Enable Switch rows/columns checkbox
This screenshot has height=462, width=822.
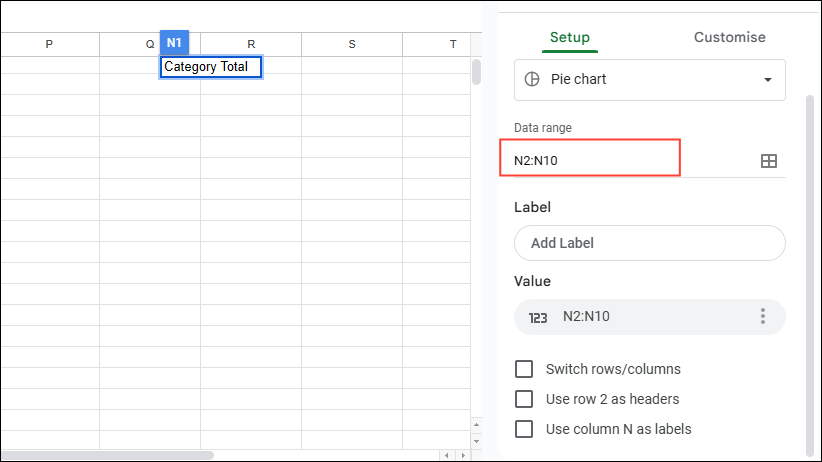point(524,369)
